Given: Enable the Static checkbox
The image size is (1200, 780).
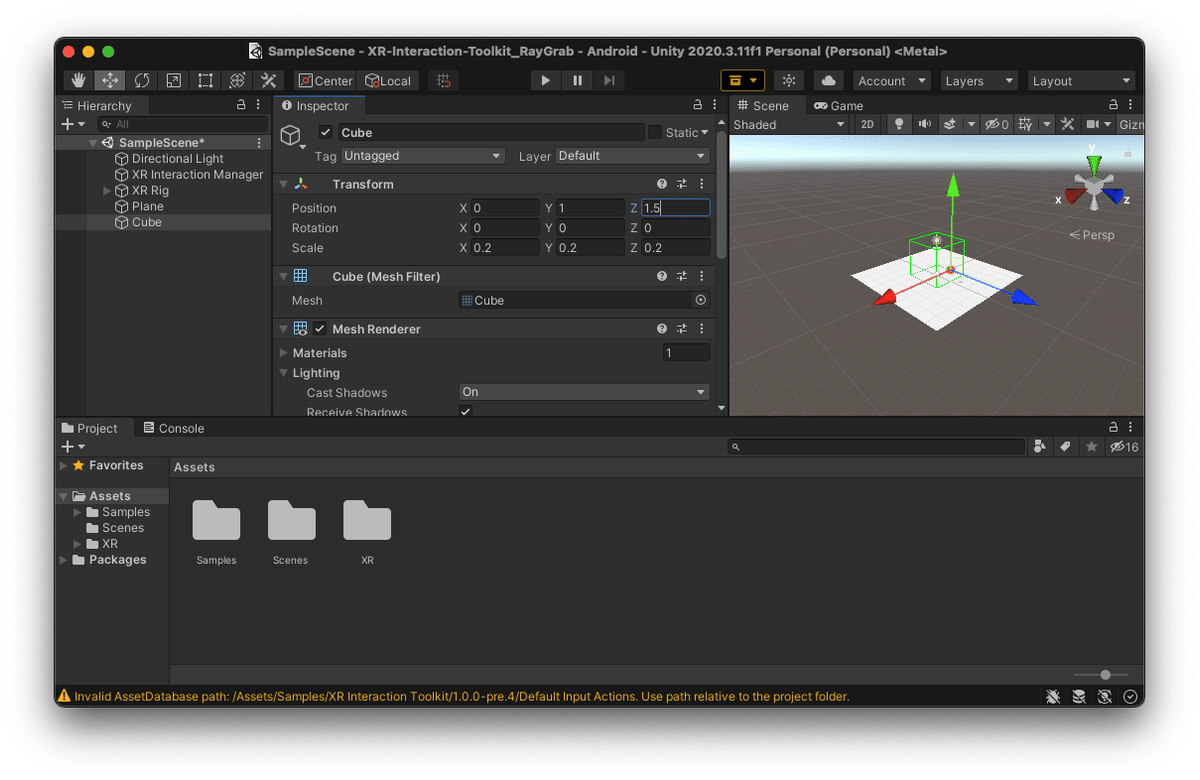Looking at the screenshot, I should point(655,132).
